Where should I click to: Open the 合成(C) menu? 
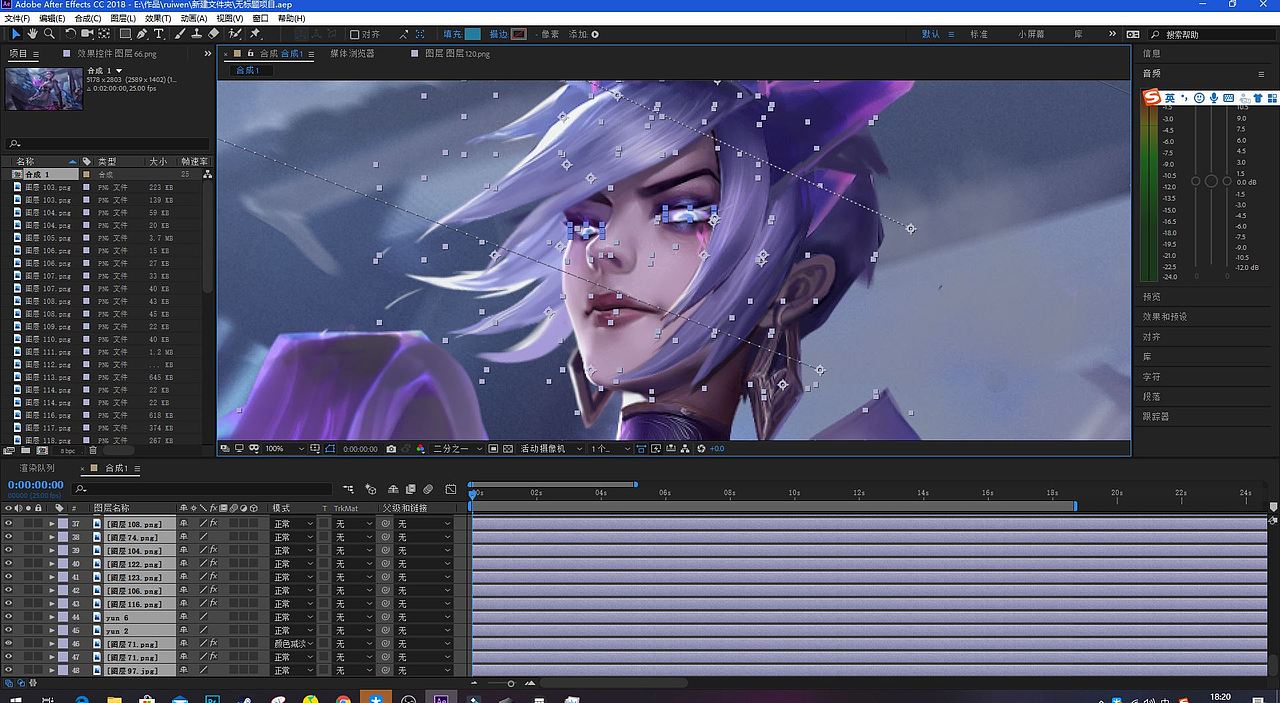tap(88, 18)
